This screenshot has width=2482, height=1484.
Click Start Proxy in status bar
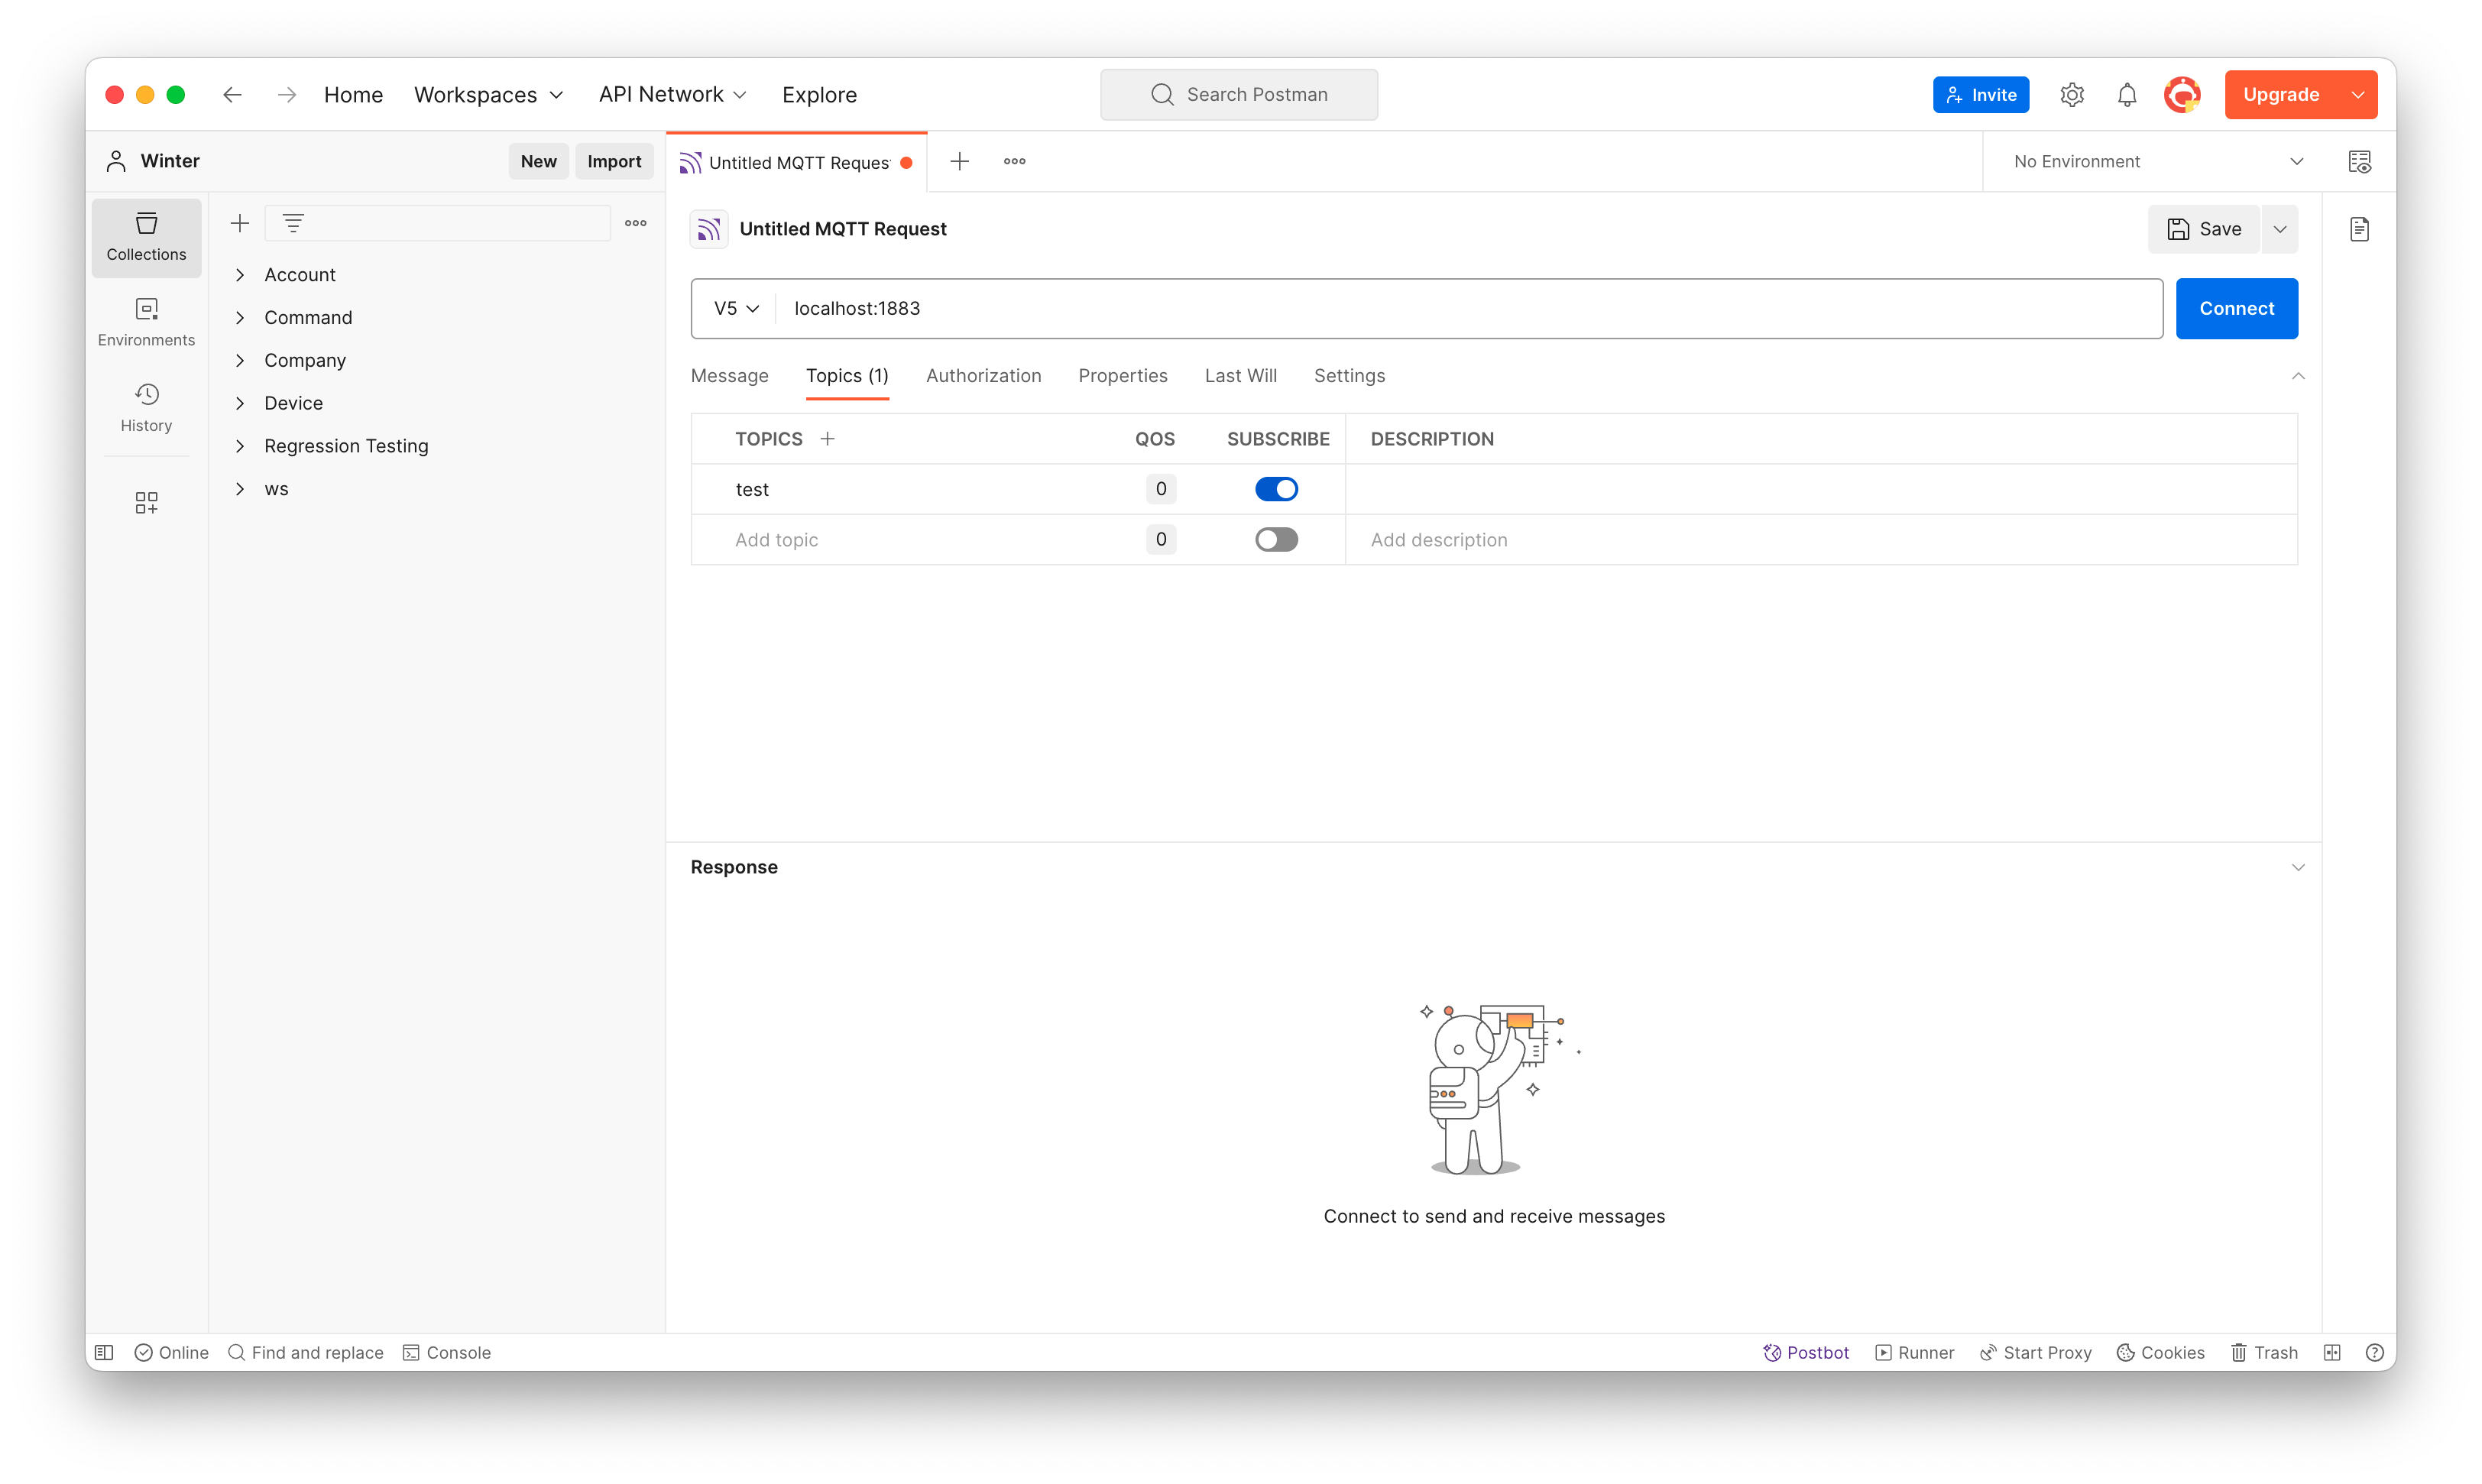[x=2035, y=1352]
